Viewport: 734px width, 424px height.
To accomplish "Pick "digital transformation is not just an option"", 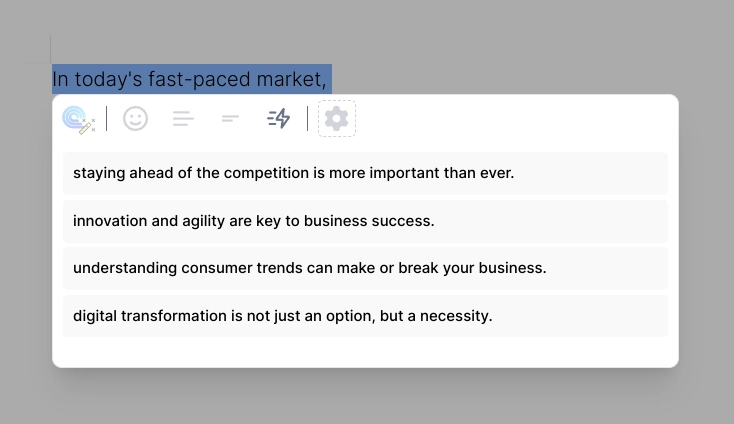I will [x=365, y=316].
